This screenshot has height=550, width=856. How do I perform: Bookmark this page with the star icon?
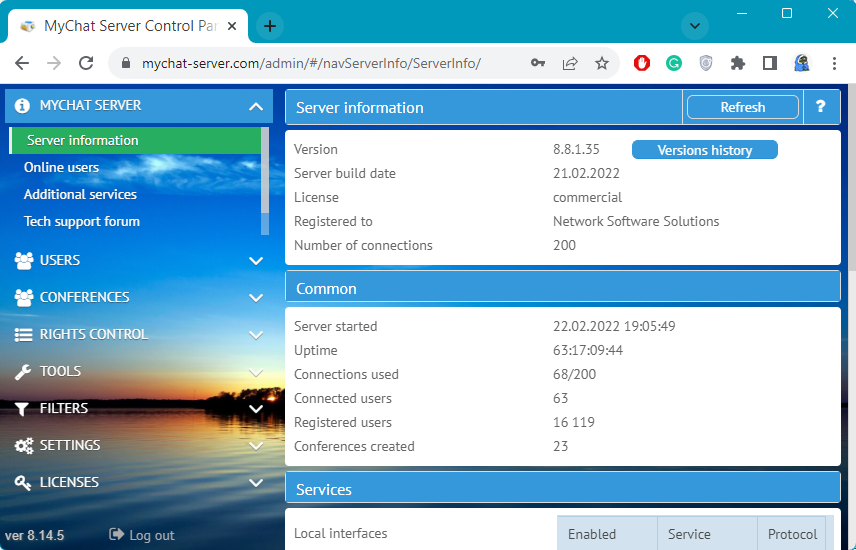602,63
